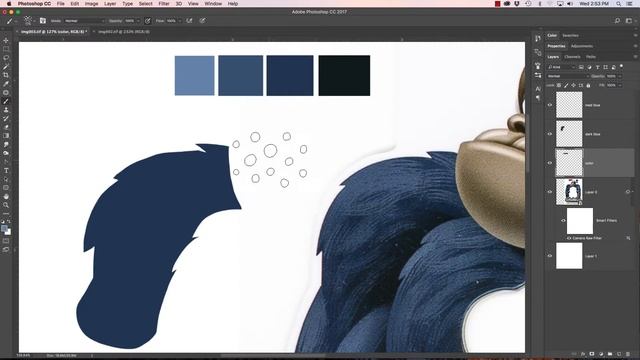This screenshot has height=360, width=640.
Task: Click the new group folder icon
Action: pos(610,354)
